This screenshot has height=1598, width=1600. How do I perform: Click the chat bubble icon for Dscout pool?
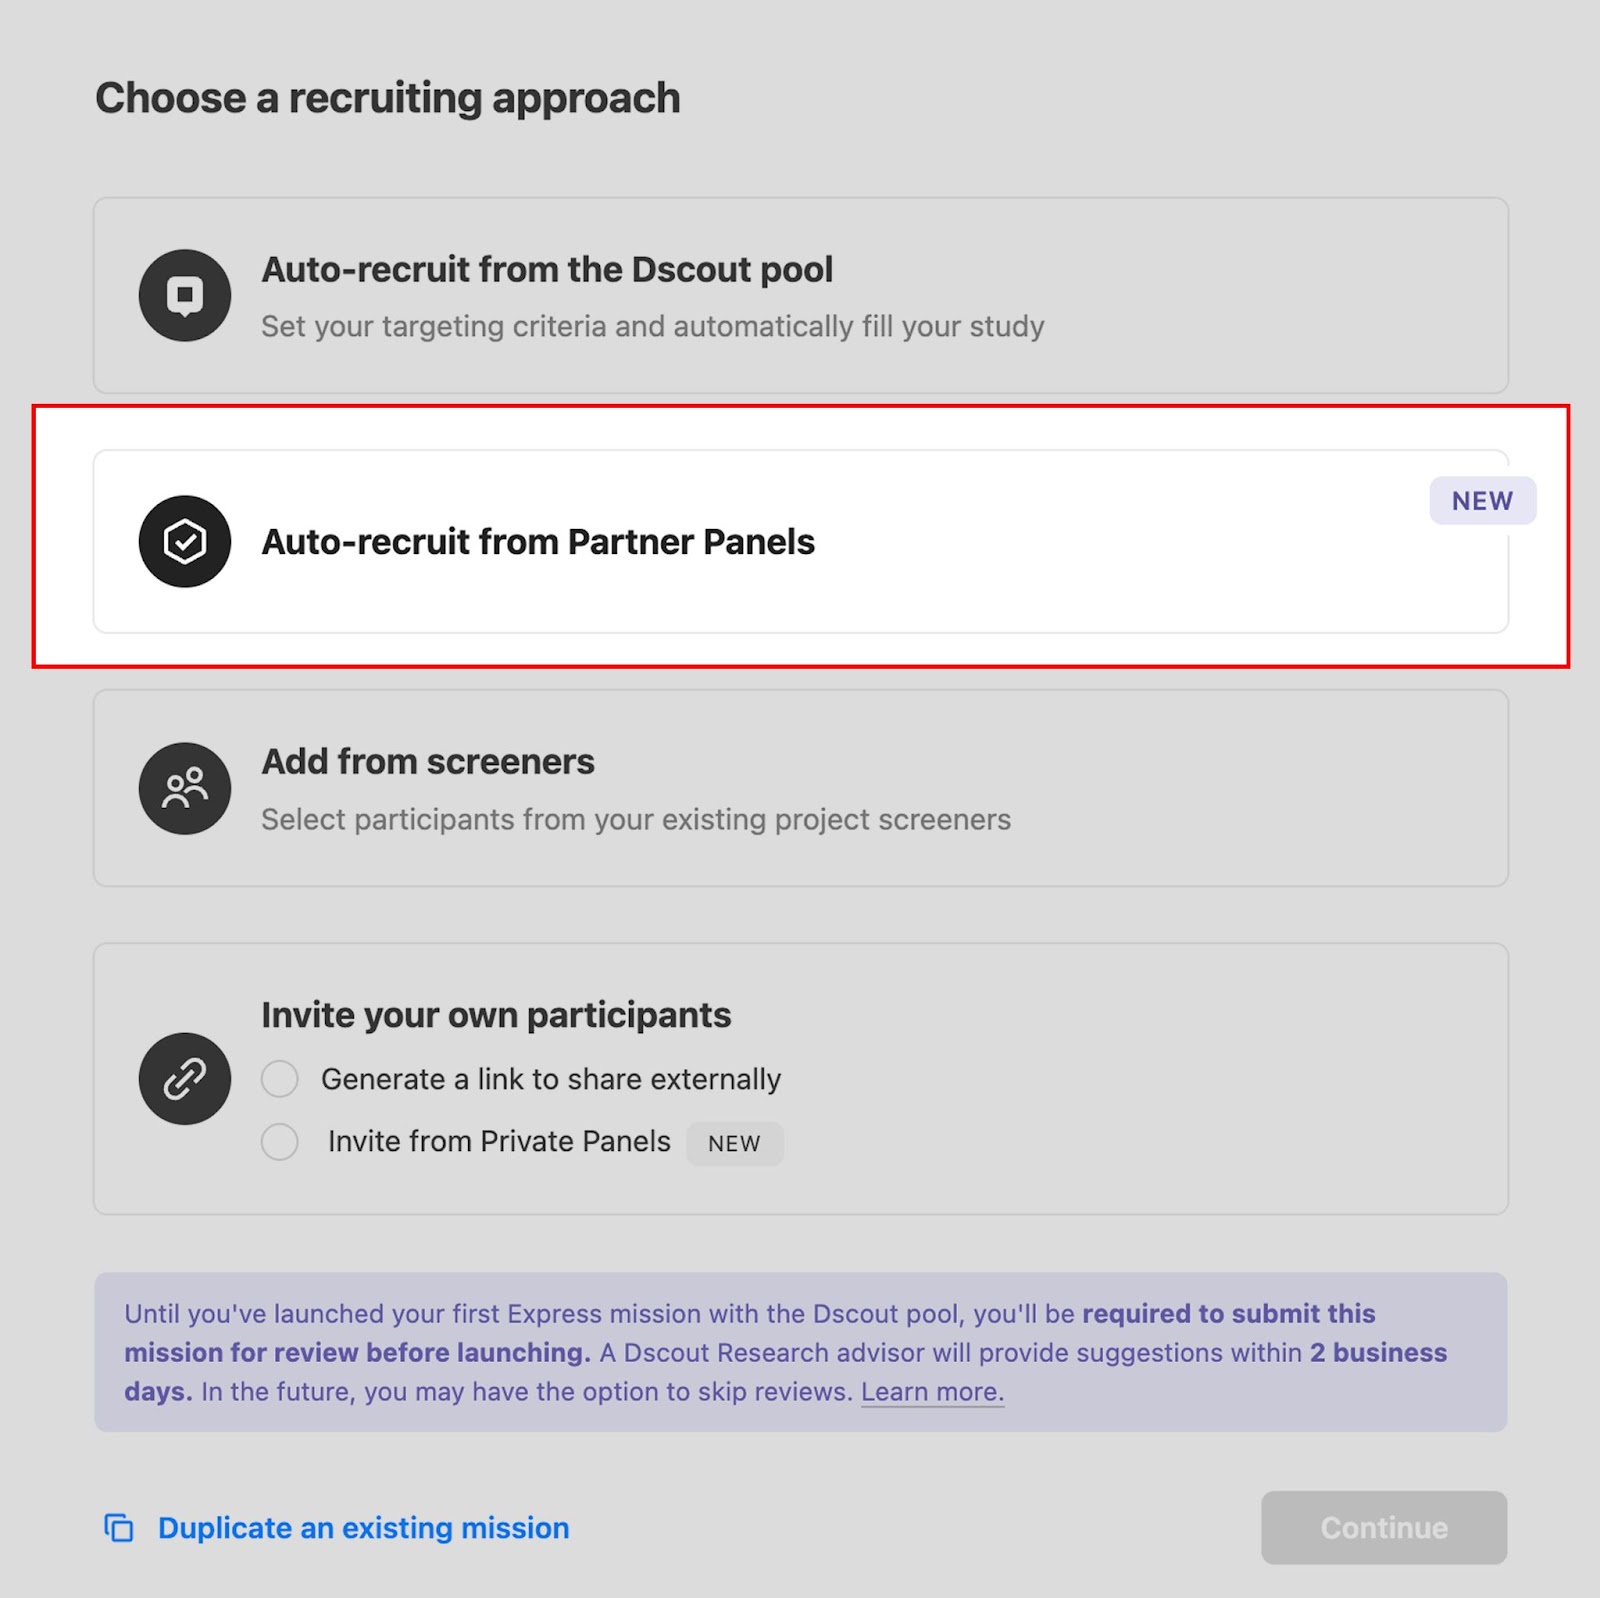[x=185, y=295]
